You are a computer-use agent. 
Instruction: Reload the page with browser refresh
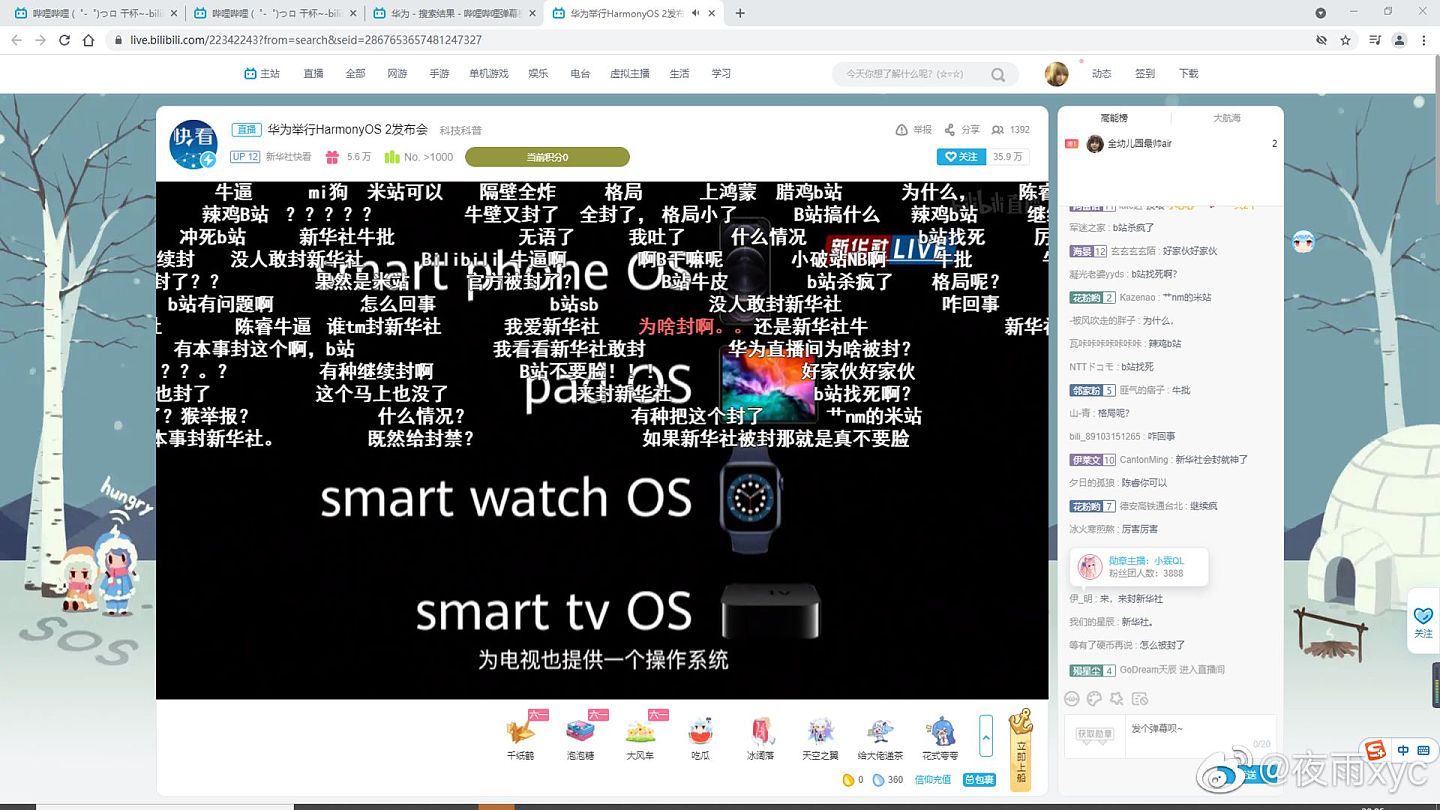[65, 40]
